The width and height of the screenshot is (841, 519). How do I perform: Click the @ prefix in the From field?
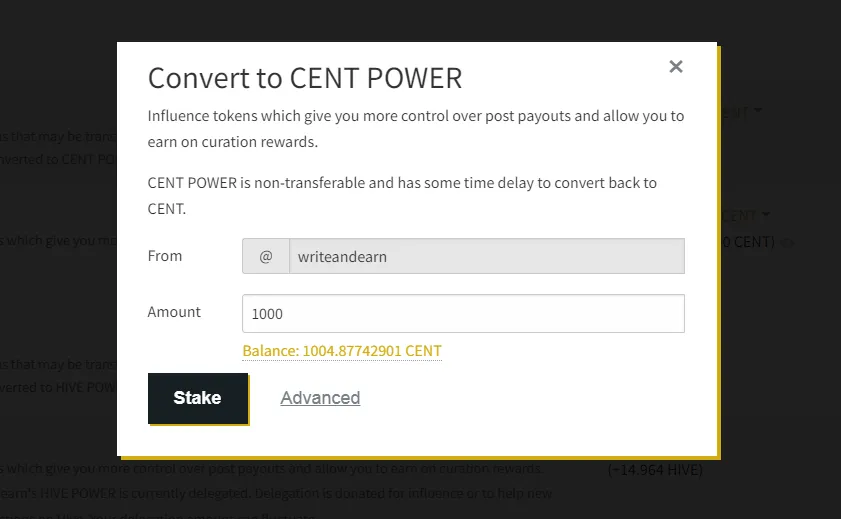[266, 256]
